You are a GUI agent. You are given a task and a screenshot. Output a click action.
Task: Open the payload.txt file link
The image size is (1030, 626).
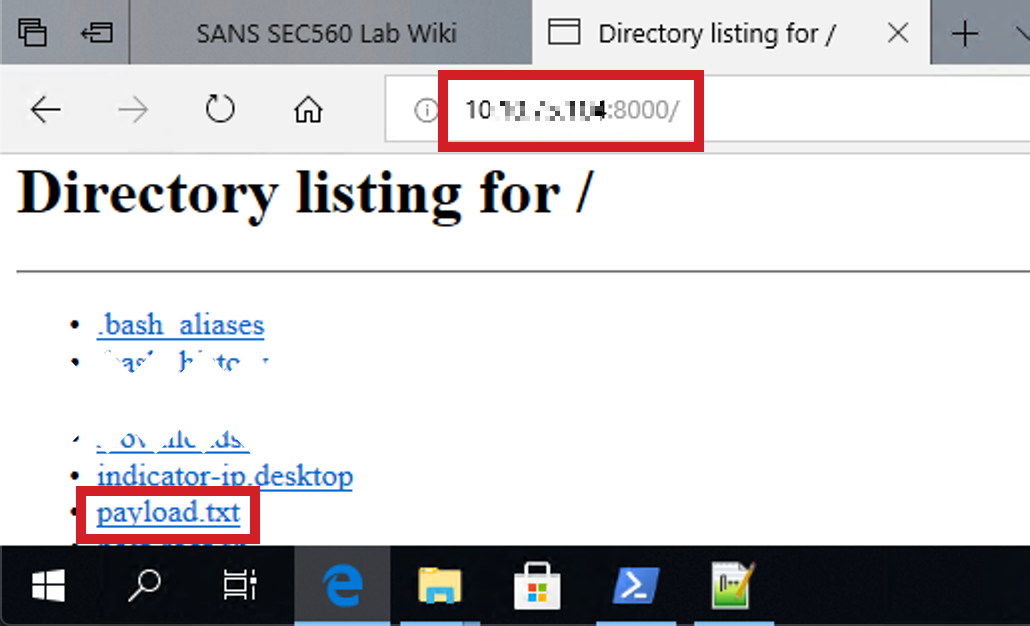168,513
